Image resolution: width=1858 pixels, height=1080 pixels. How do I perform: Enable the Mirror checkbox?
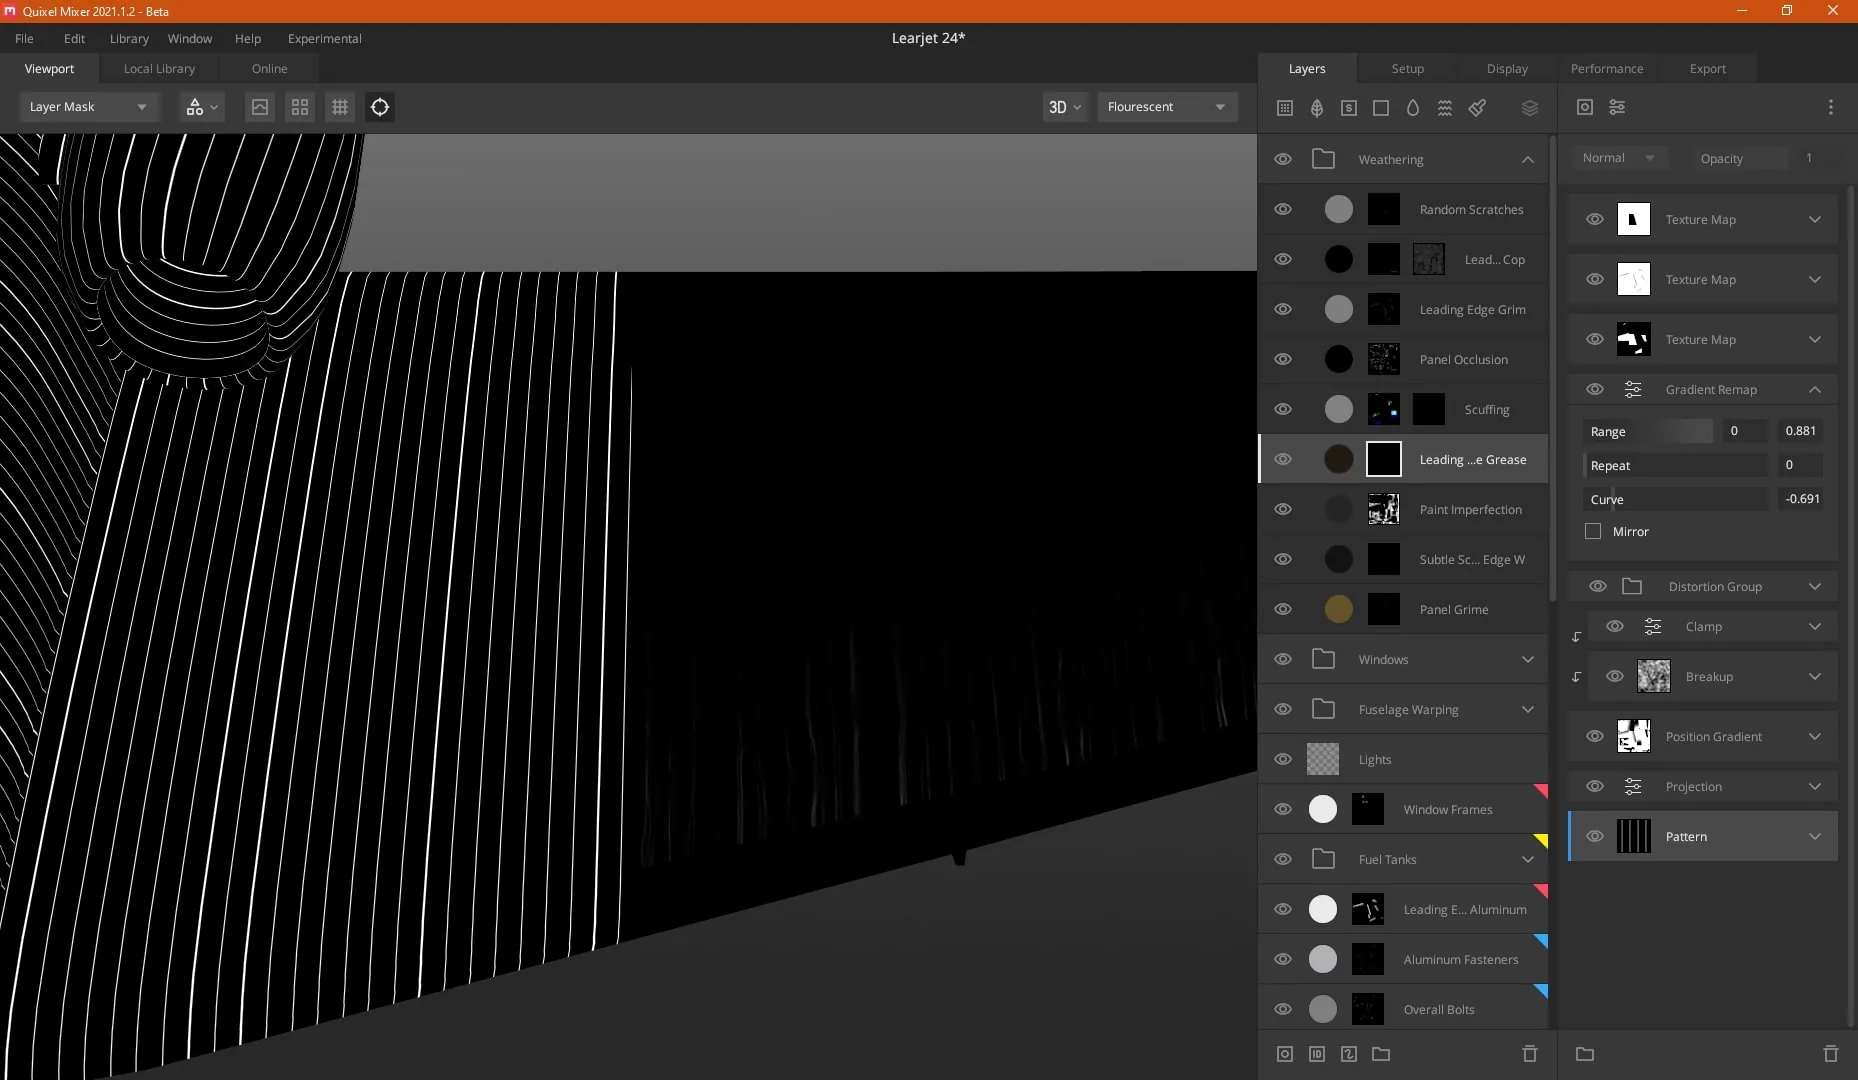[1593, 532]
